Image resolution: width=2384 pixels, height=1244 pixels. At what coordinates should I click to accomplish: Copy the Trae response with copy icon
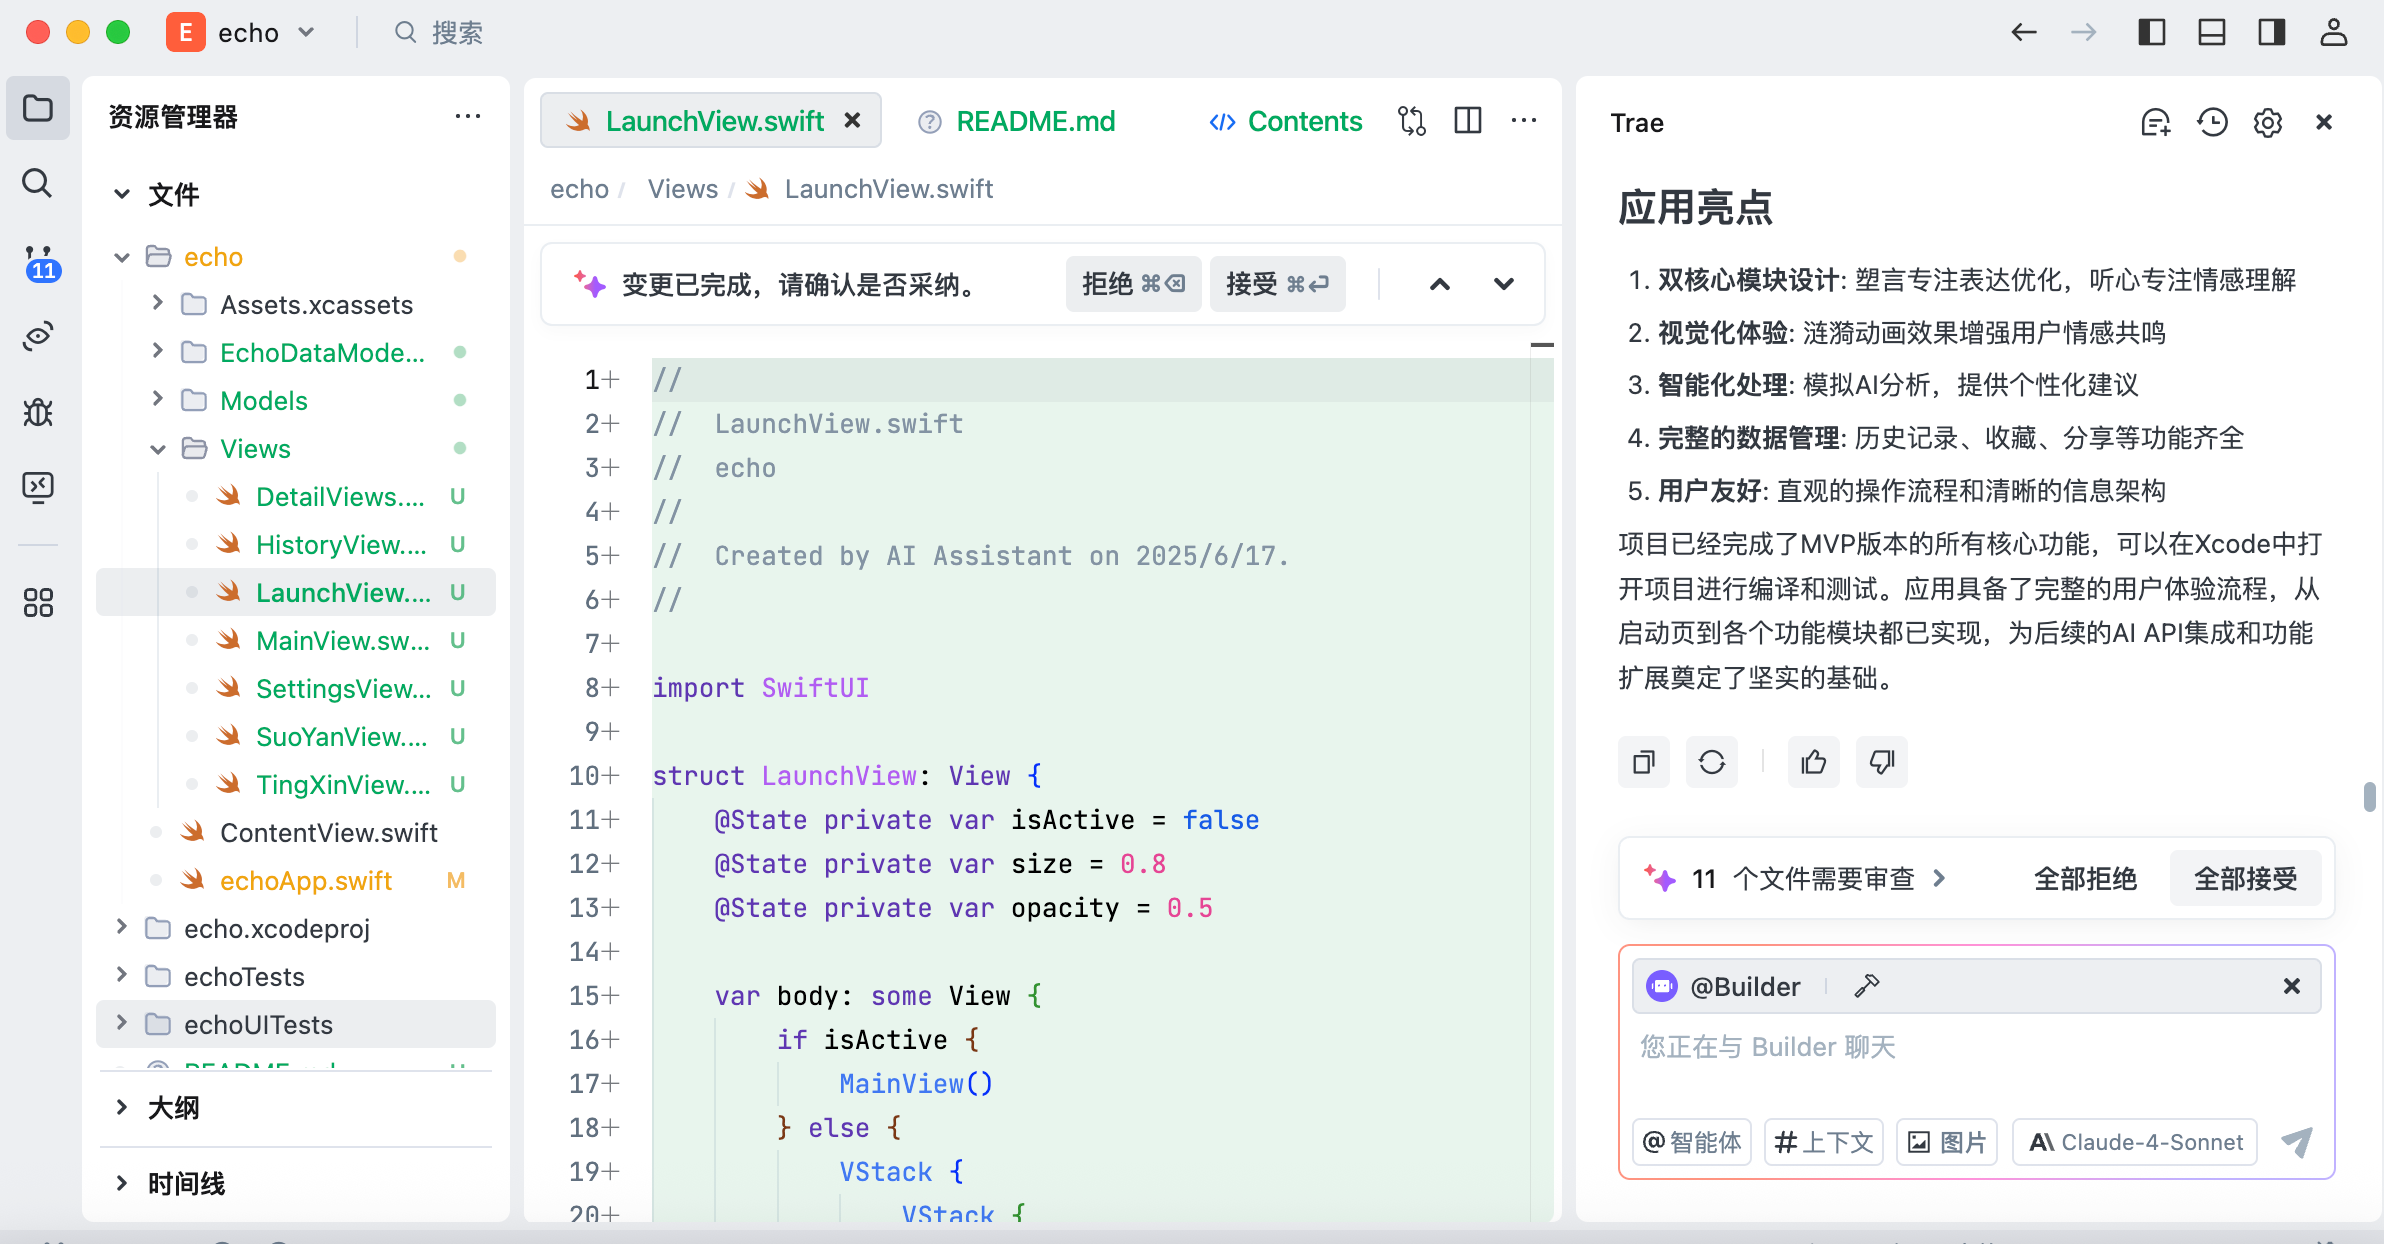tap(1643, 762)
